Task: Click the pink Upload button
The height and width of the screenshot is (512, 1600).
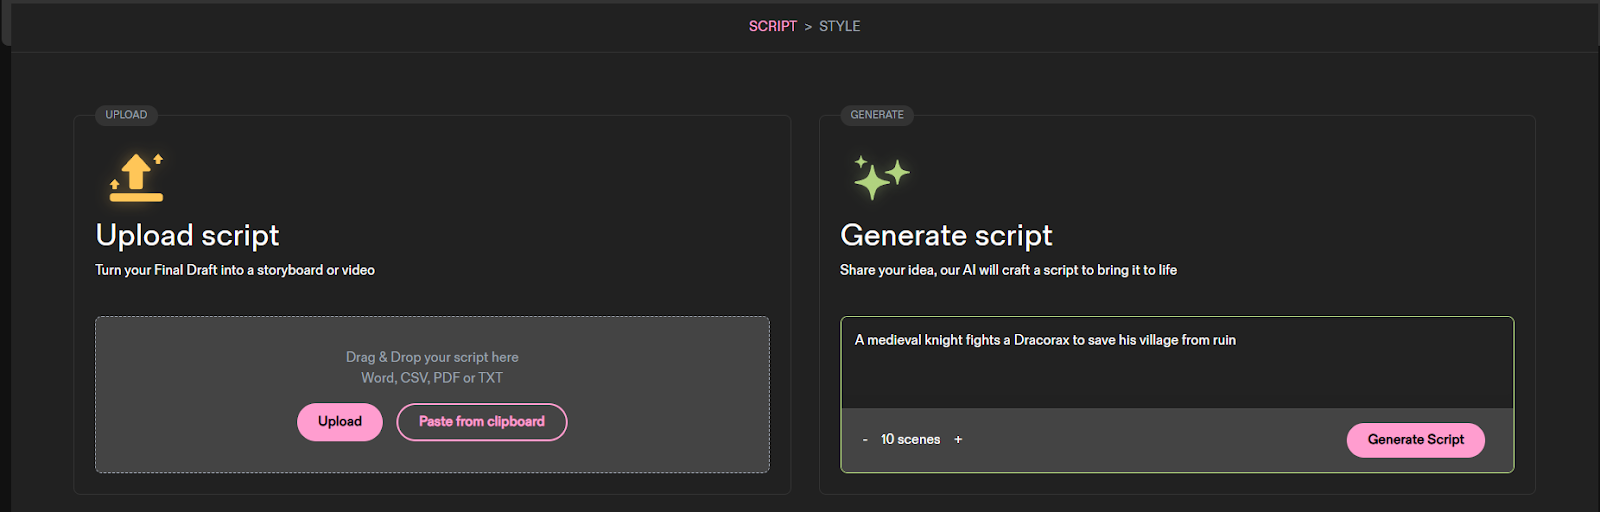Action: coord(340,422)
